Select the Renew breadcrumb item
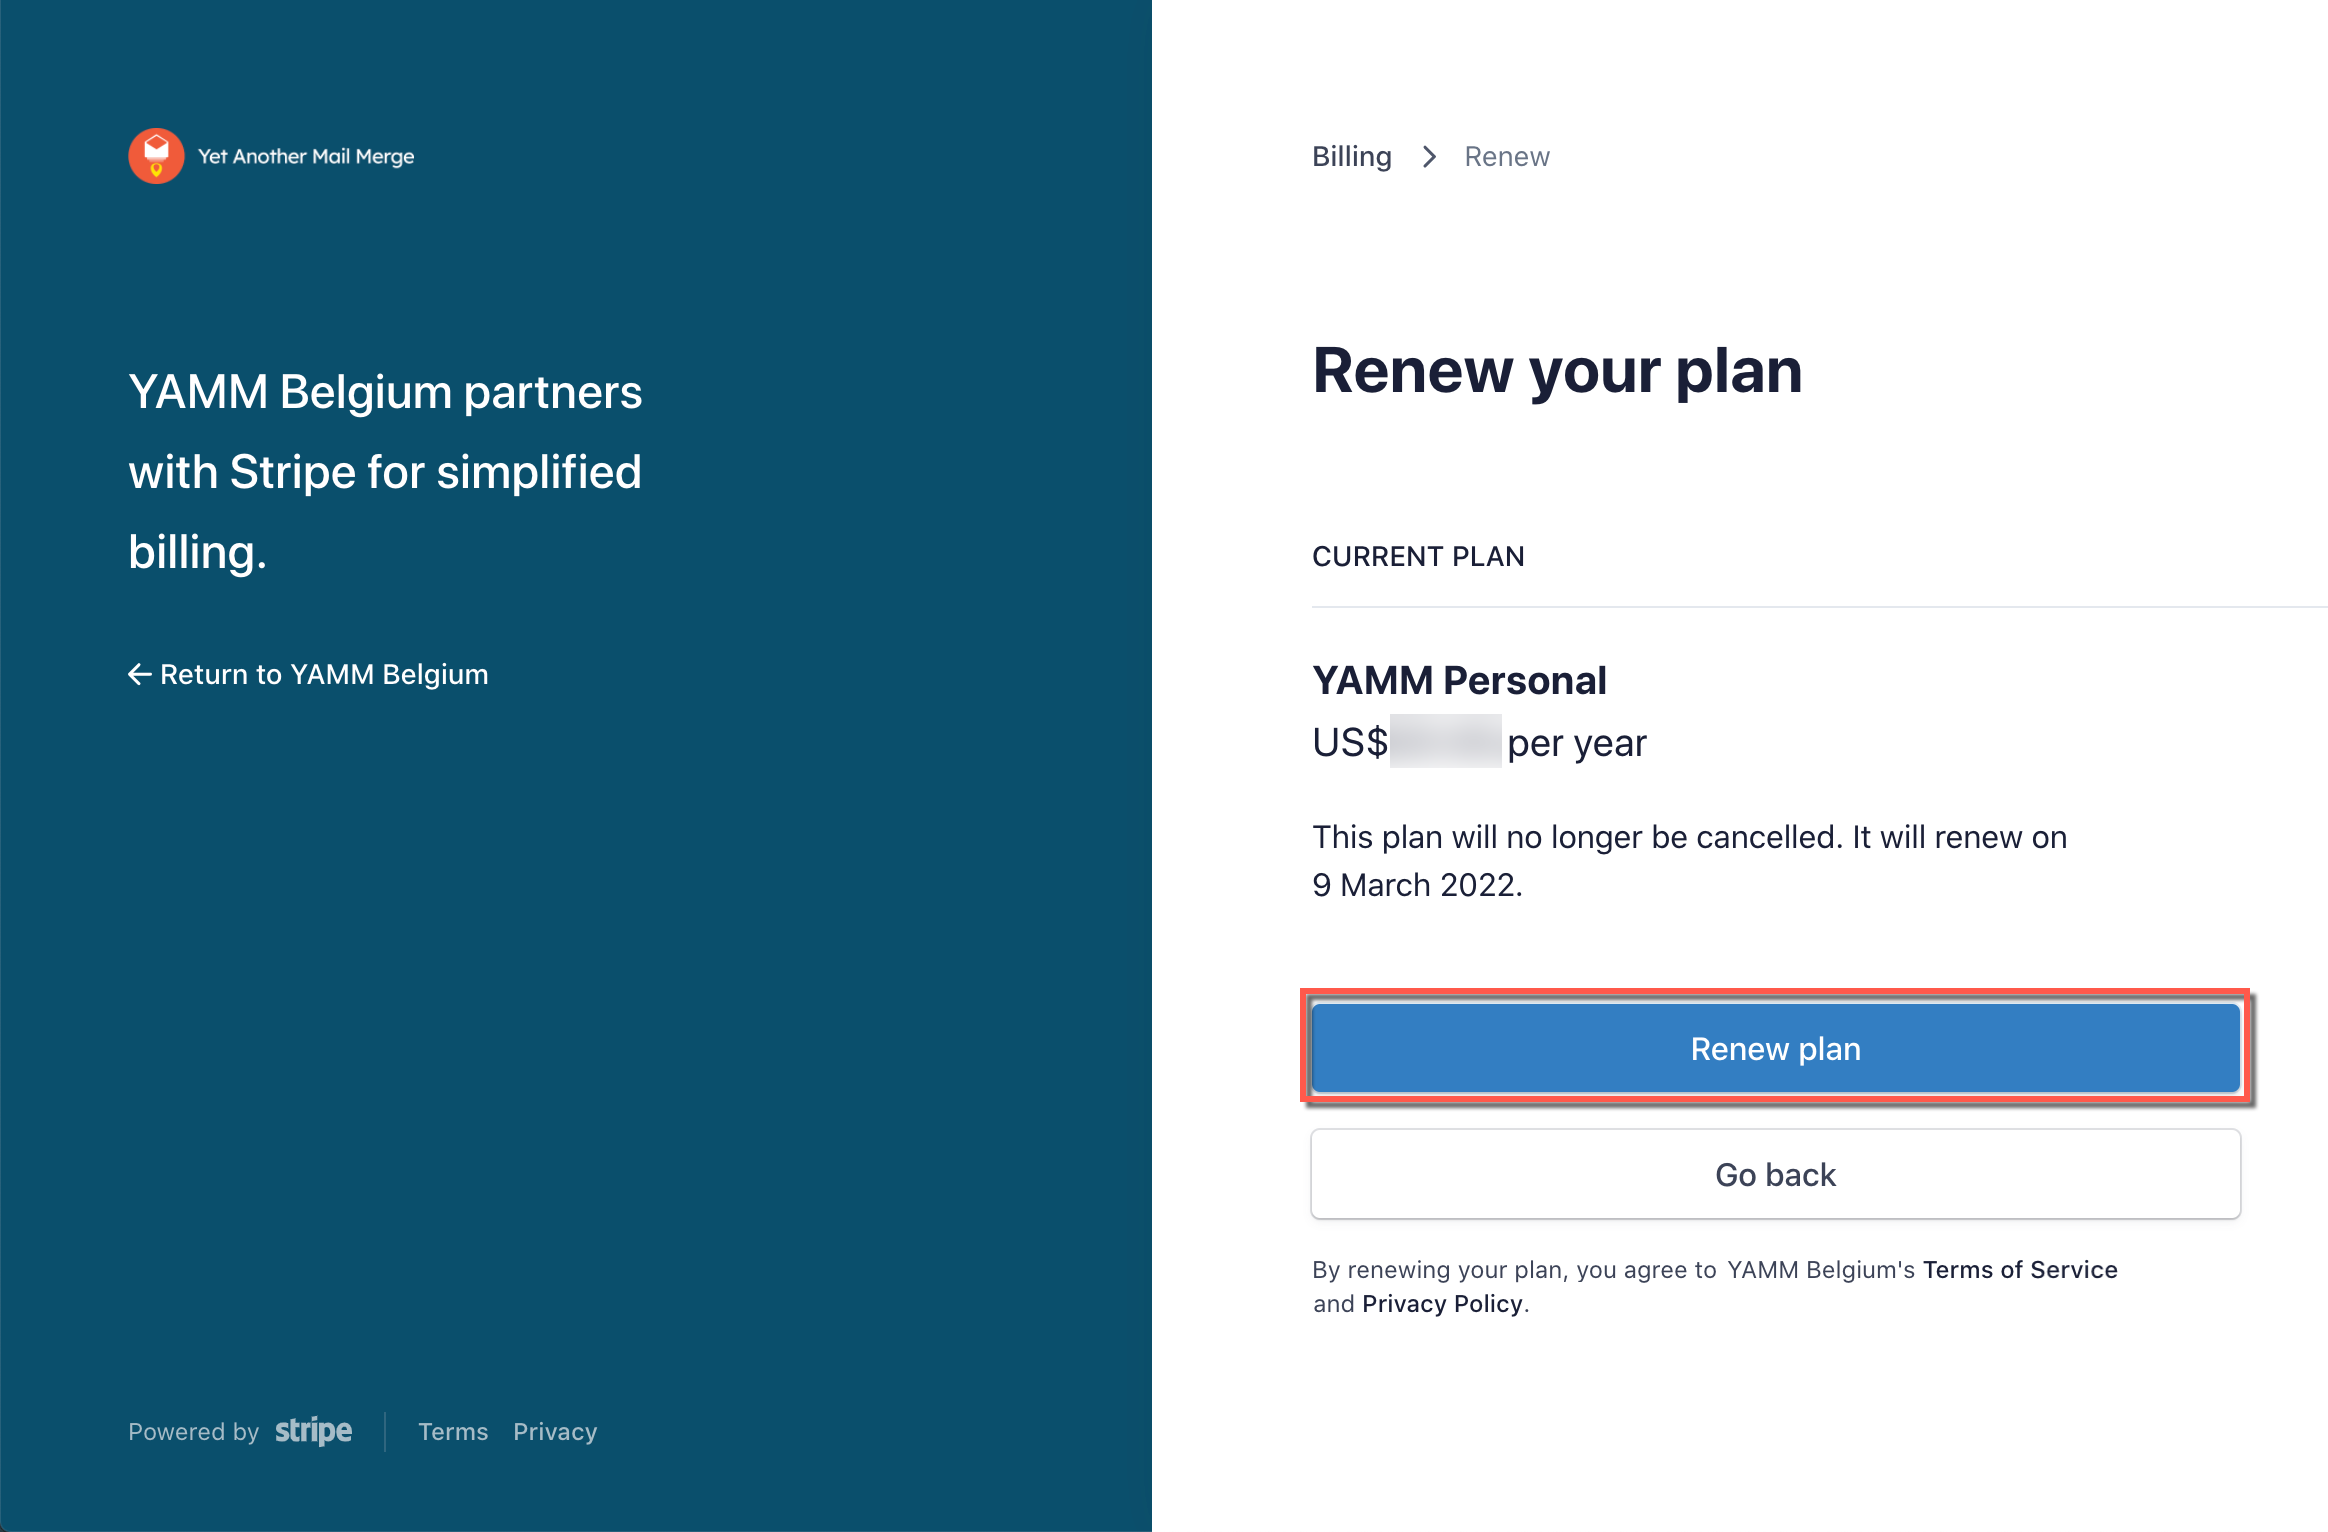This screenshot has height=1532, width=2328. [x=1506, y=156]
